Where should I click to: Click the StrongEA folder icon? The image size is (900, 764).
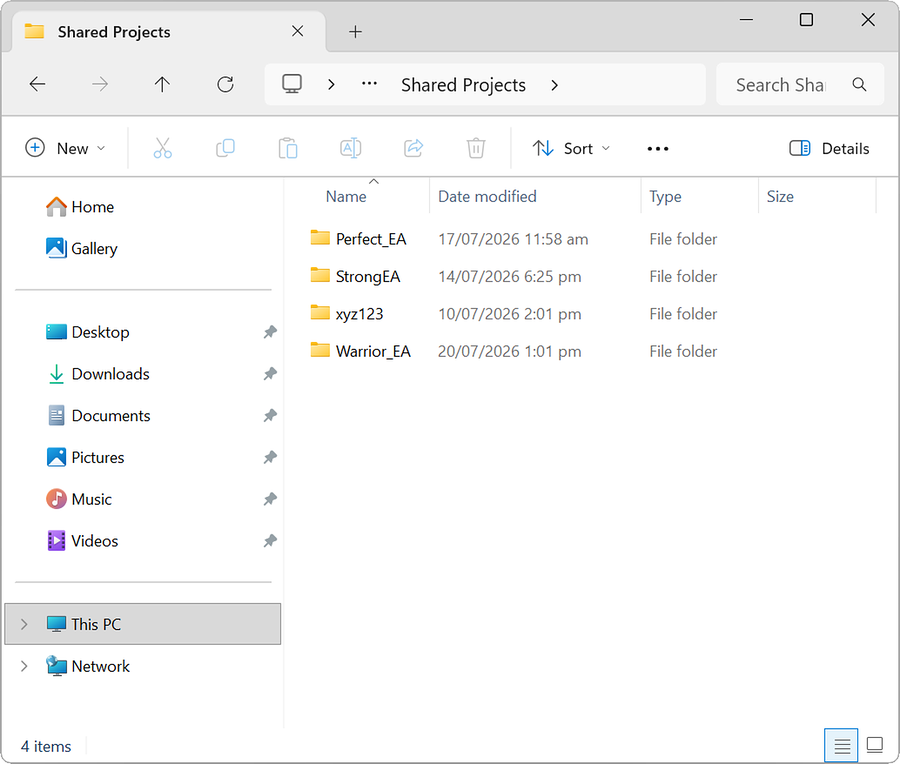click(x=320, y=275)
